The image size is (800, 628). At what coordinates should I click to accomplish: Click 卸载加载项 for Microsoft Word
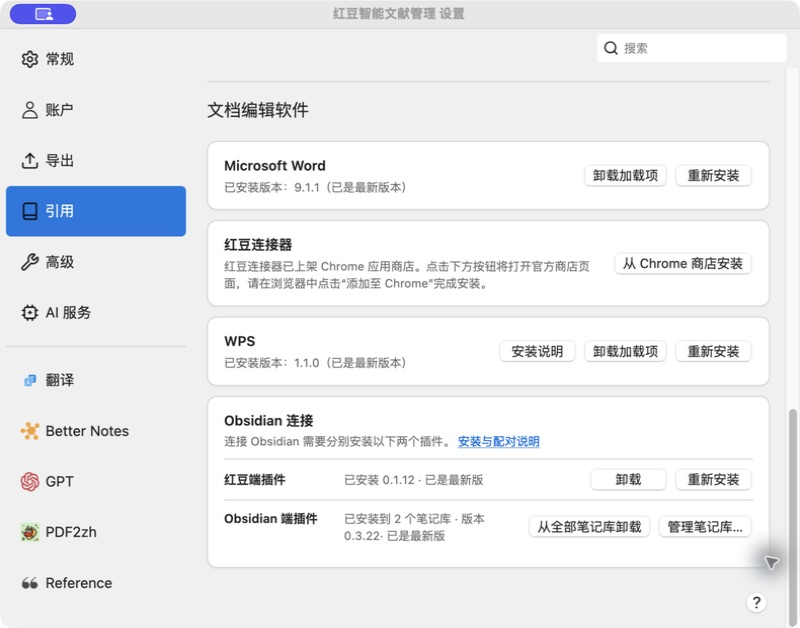coord(625,175)
